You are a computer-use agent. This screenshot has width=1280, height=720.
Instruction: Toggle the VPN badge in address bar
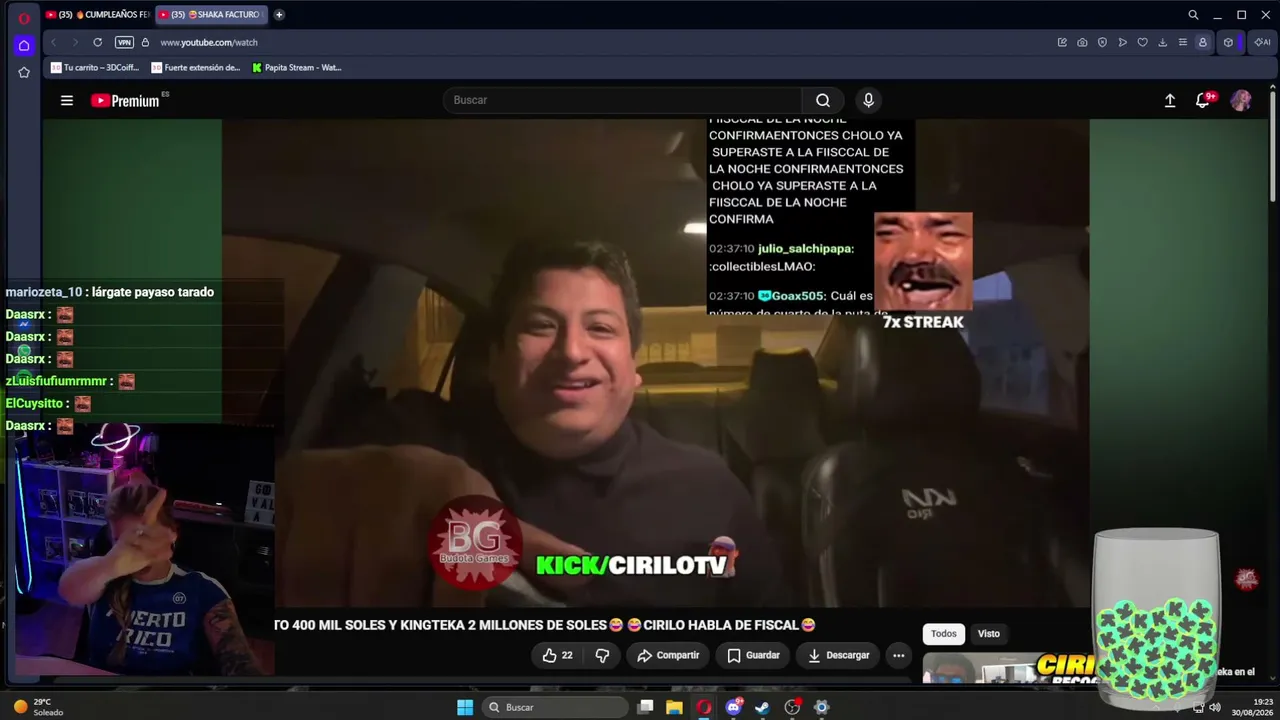[x=124, y=42]
